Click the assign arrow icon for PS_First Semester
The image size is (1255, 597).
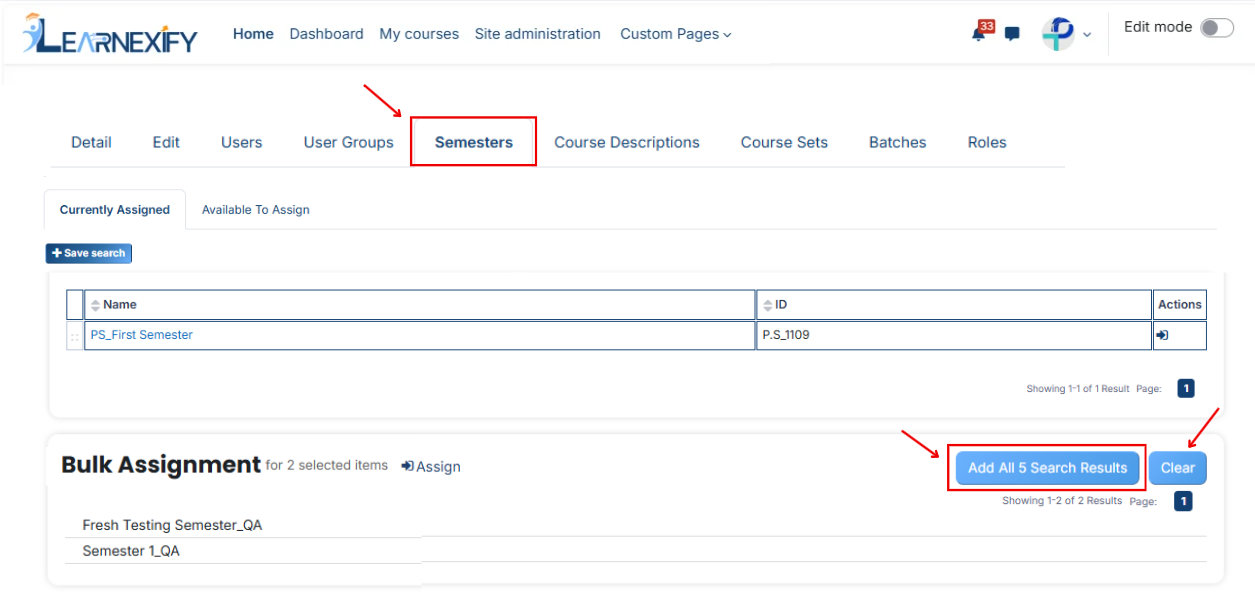pos(1162,336)
